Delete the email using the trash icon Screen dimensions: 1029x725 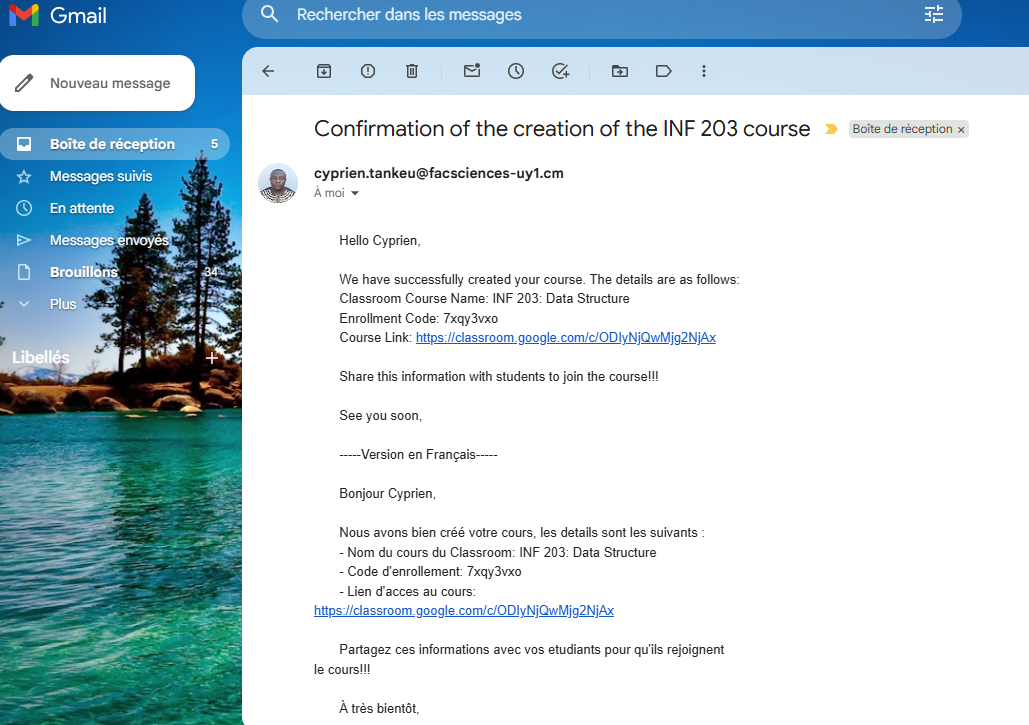412,71
